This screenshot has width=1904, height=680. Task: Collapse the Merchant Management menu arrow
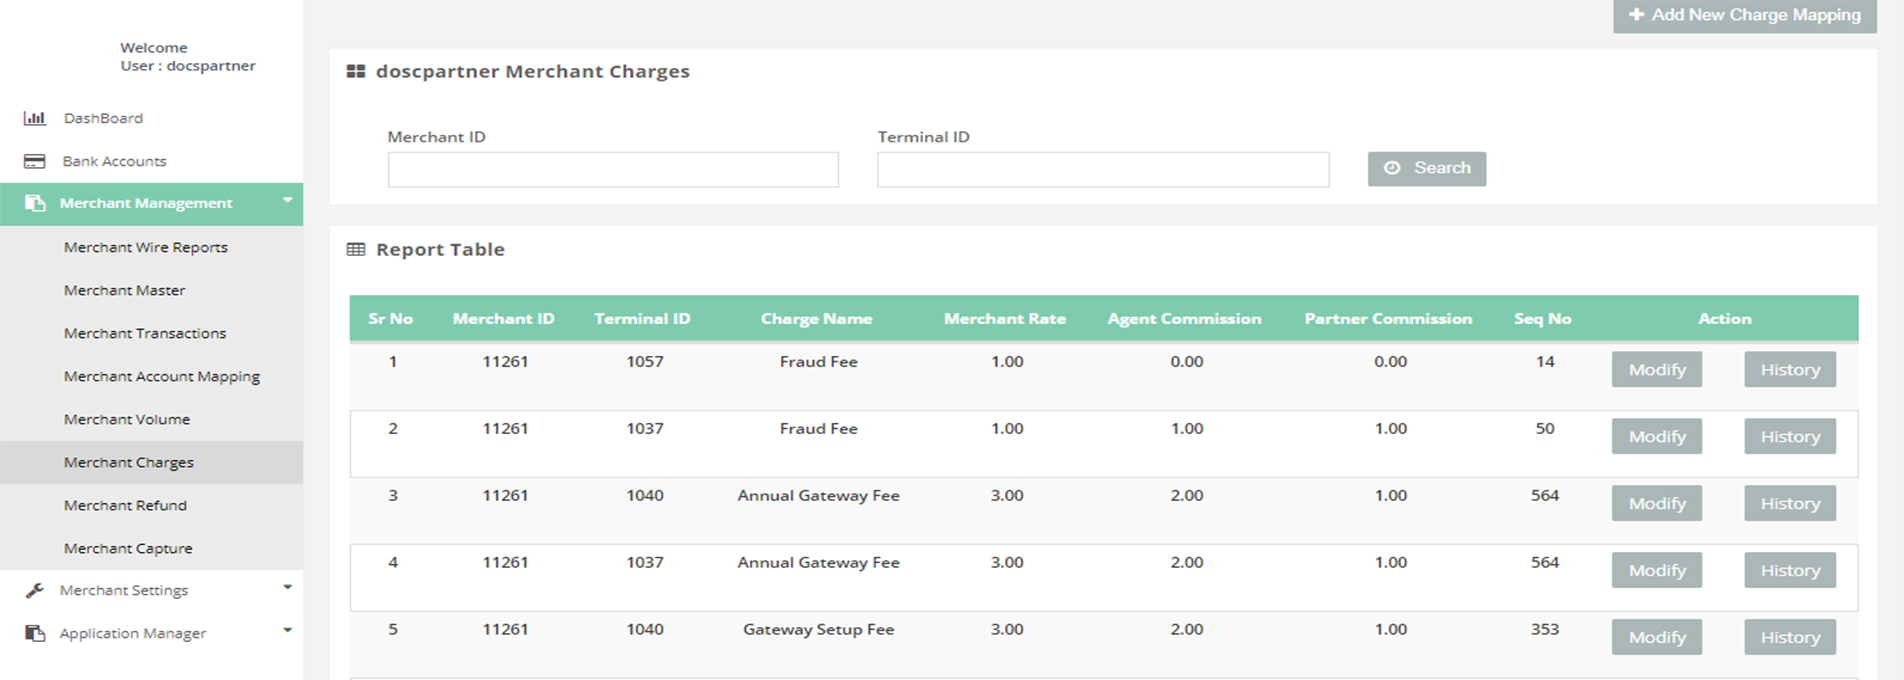pyautogui.click(x=287, y=201)
